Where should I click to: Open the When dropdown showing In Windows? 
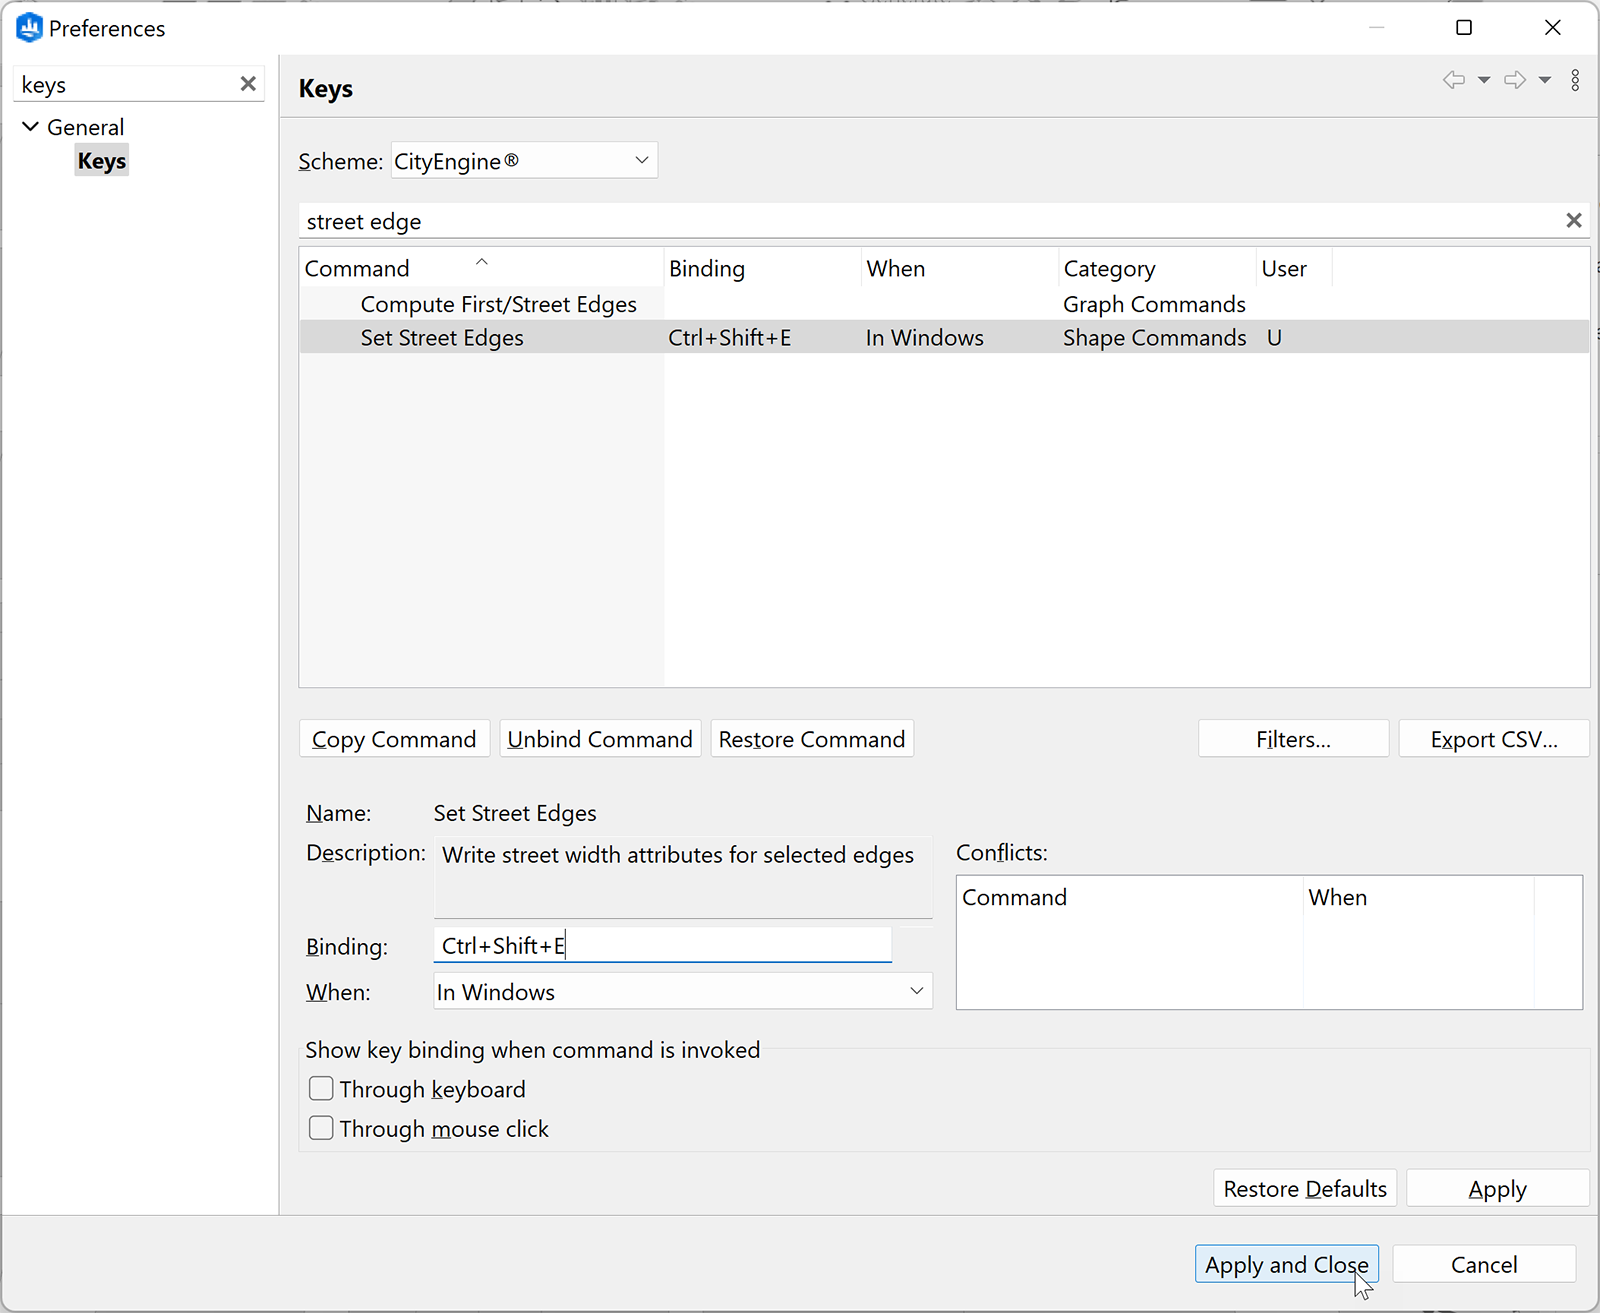pyautogui.click(x=915, y=991)
